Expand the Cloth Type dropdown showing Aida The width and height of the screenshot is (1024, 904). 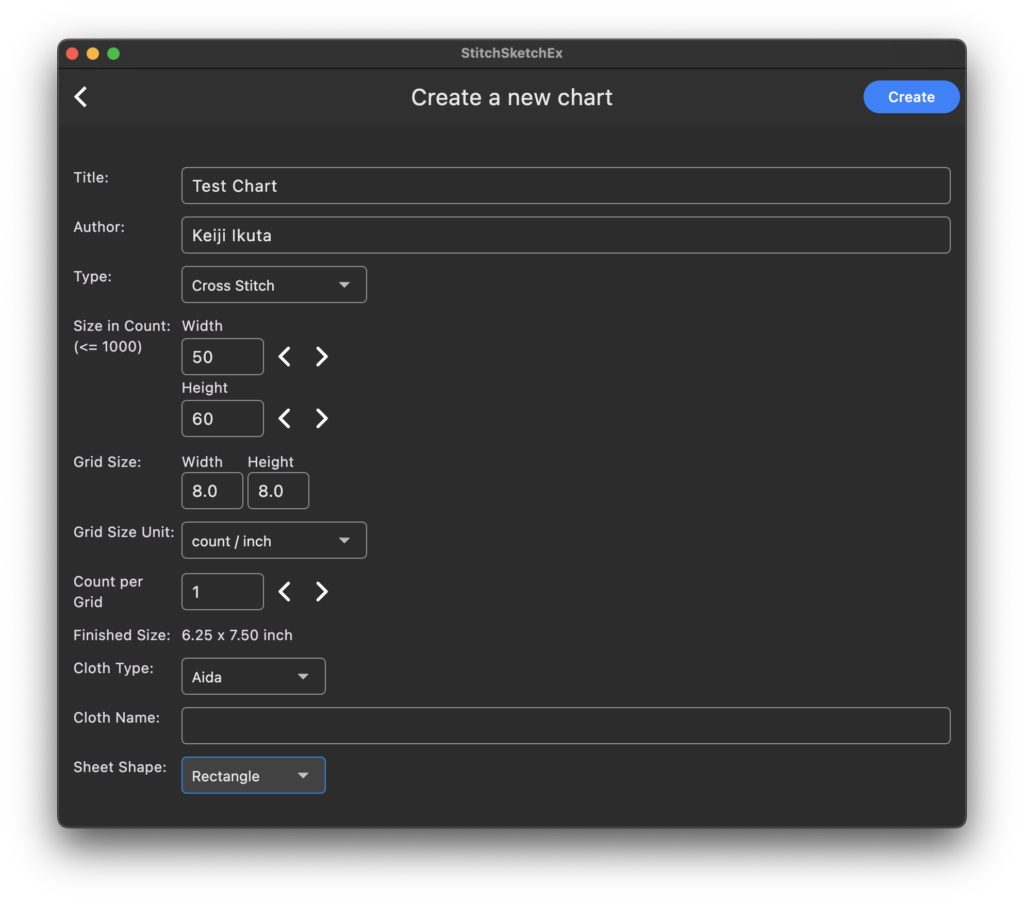pos(253,677)
